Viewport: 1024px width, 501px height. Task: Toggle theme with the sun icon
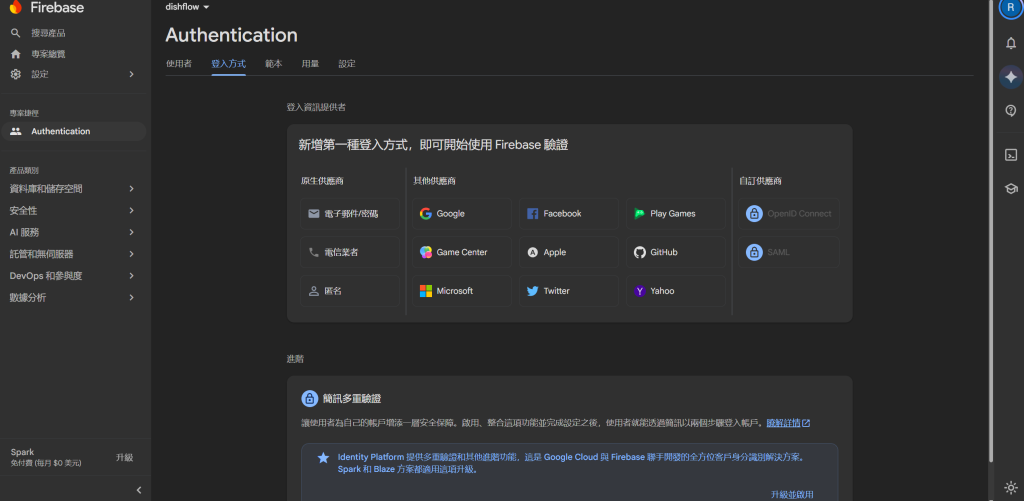tap(1011, 487)
